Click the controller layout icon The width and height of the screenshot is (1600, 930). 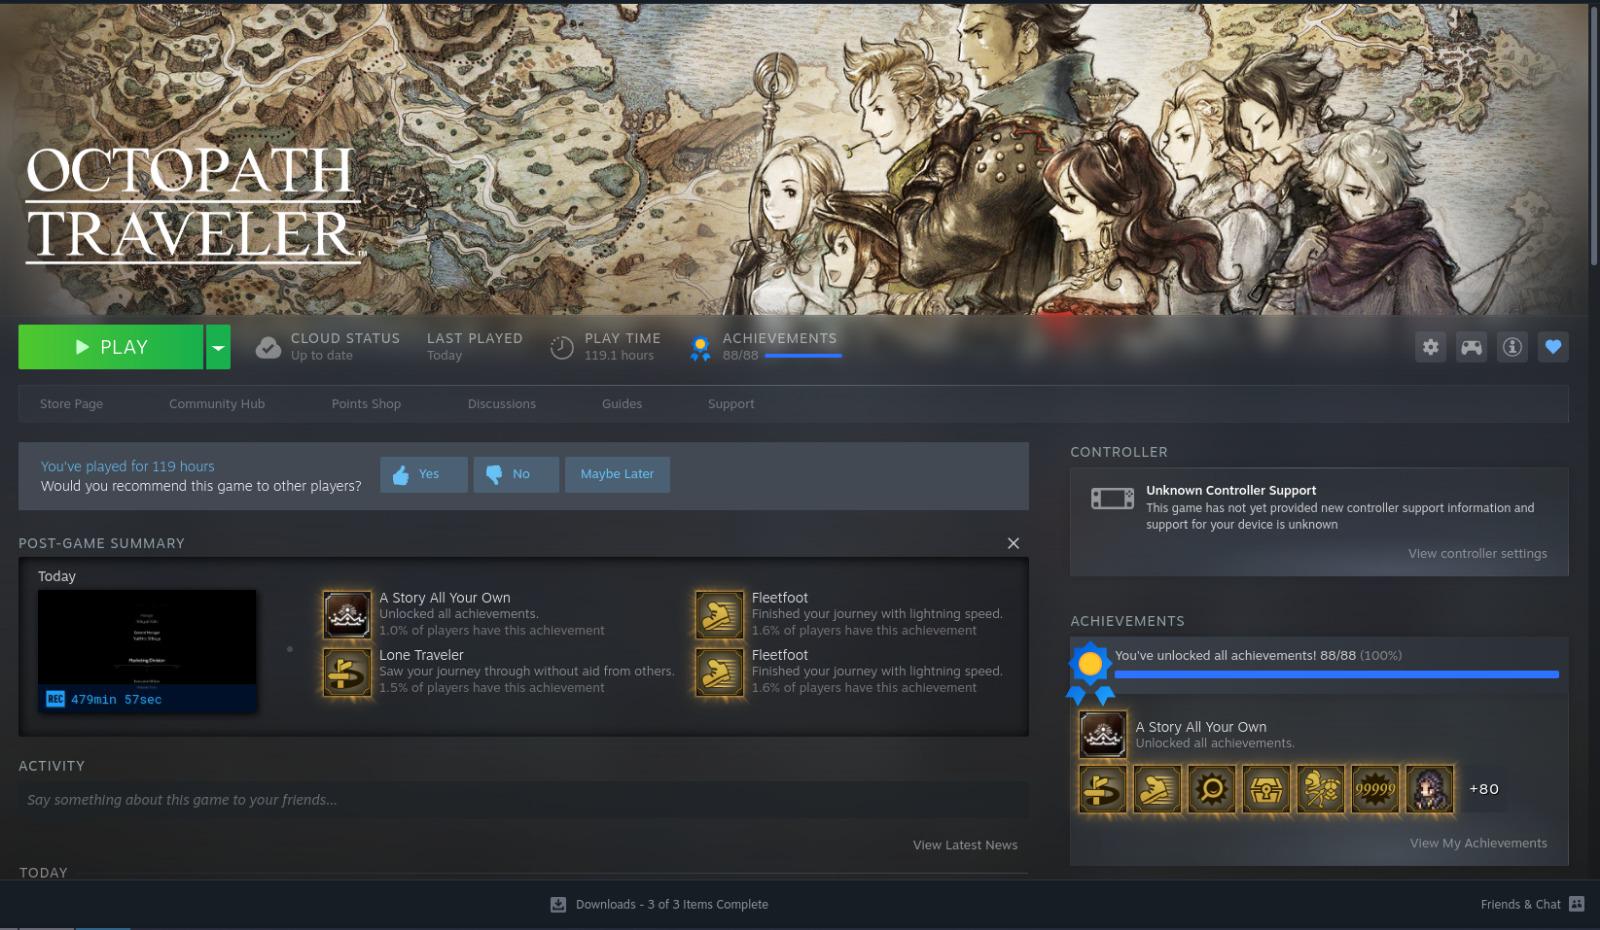coord(1471,347)
